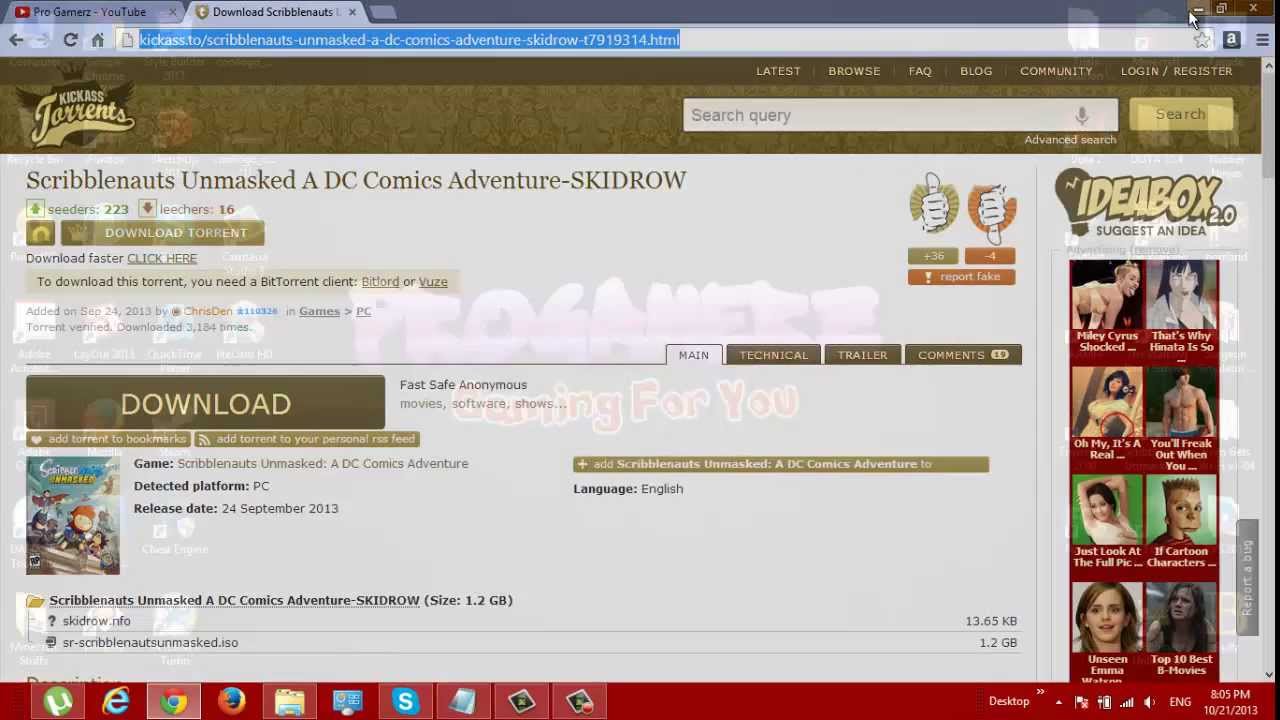
Task: Click the browser forward arrow
Action: [43, 40]
